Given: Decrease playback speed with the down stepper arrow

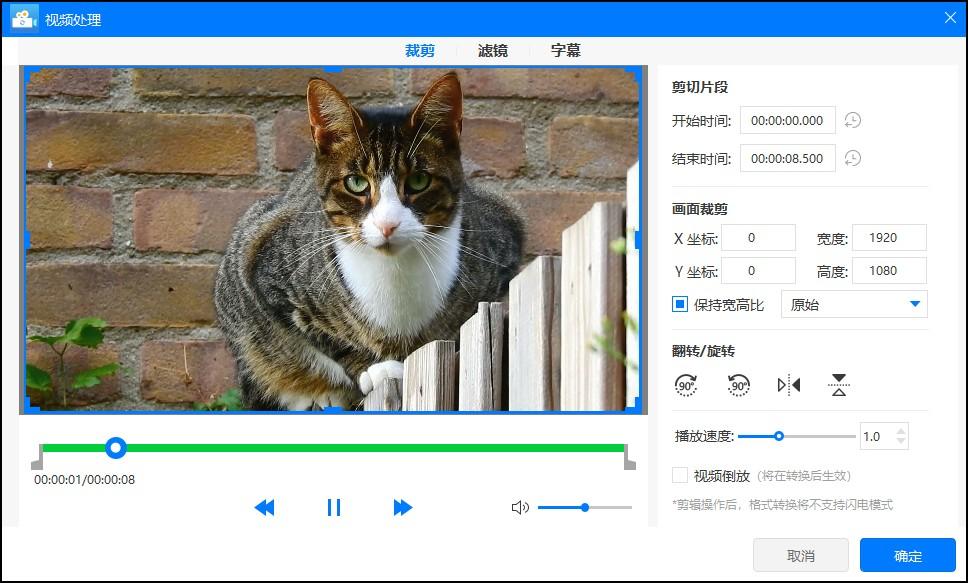Looking at the screenshot, I should coord(901,441).
